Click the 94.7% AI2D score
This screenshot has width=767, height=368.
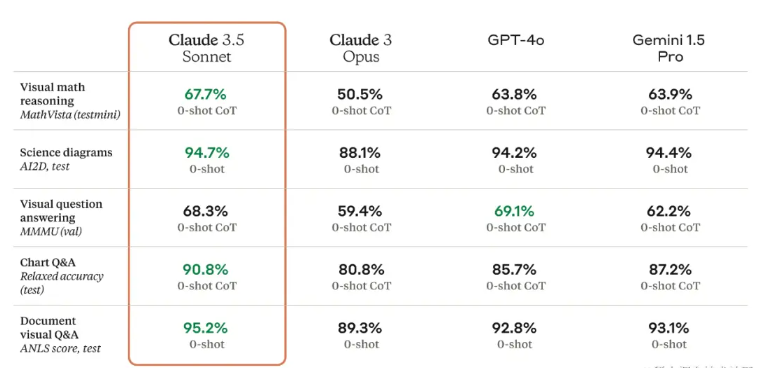click(x=207, y=153)
